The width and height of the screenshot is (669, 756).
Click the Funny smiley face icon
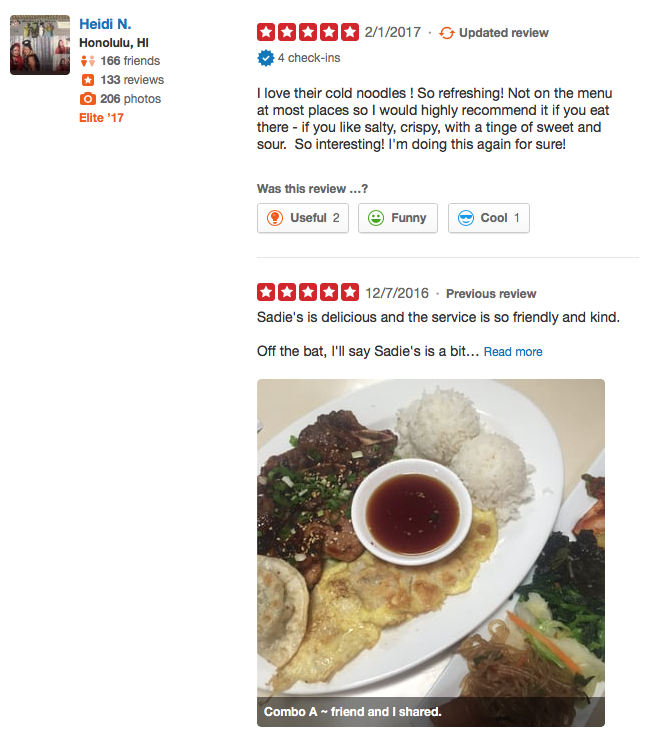tap(376, 218)
